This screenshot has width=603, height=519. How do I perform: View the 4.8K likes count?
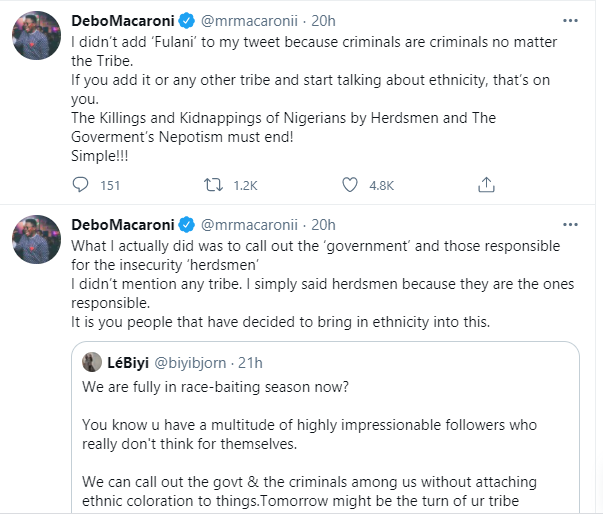click(x=381, y=185)
